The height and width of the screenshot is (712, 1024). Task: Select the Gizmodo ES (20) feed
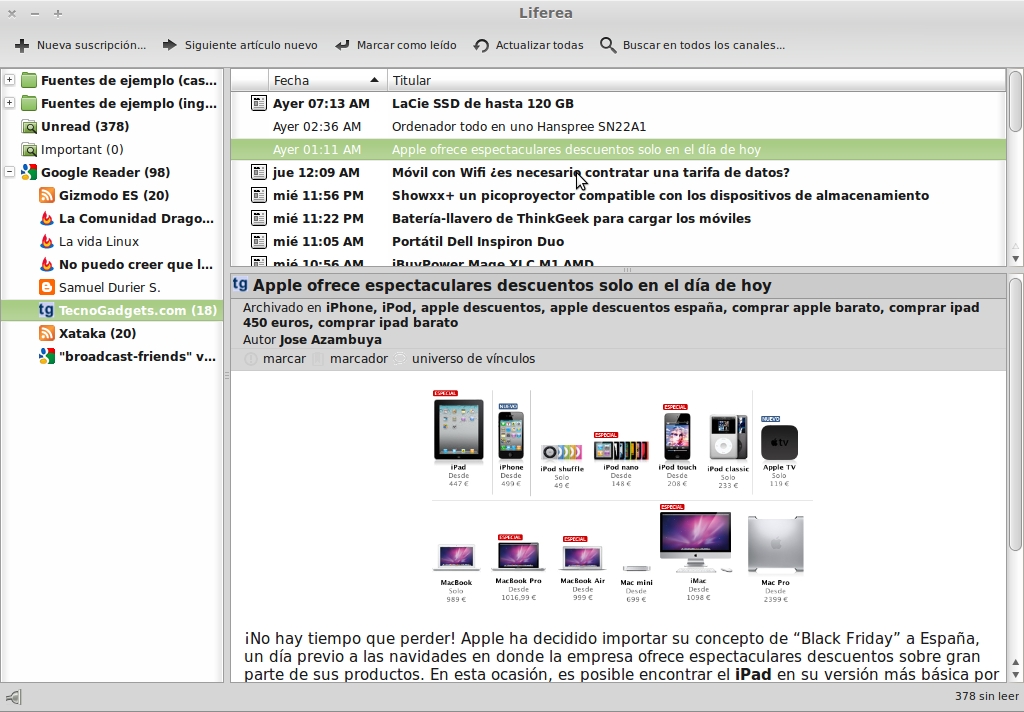point(114,195)
